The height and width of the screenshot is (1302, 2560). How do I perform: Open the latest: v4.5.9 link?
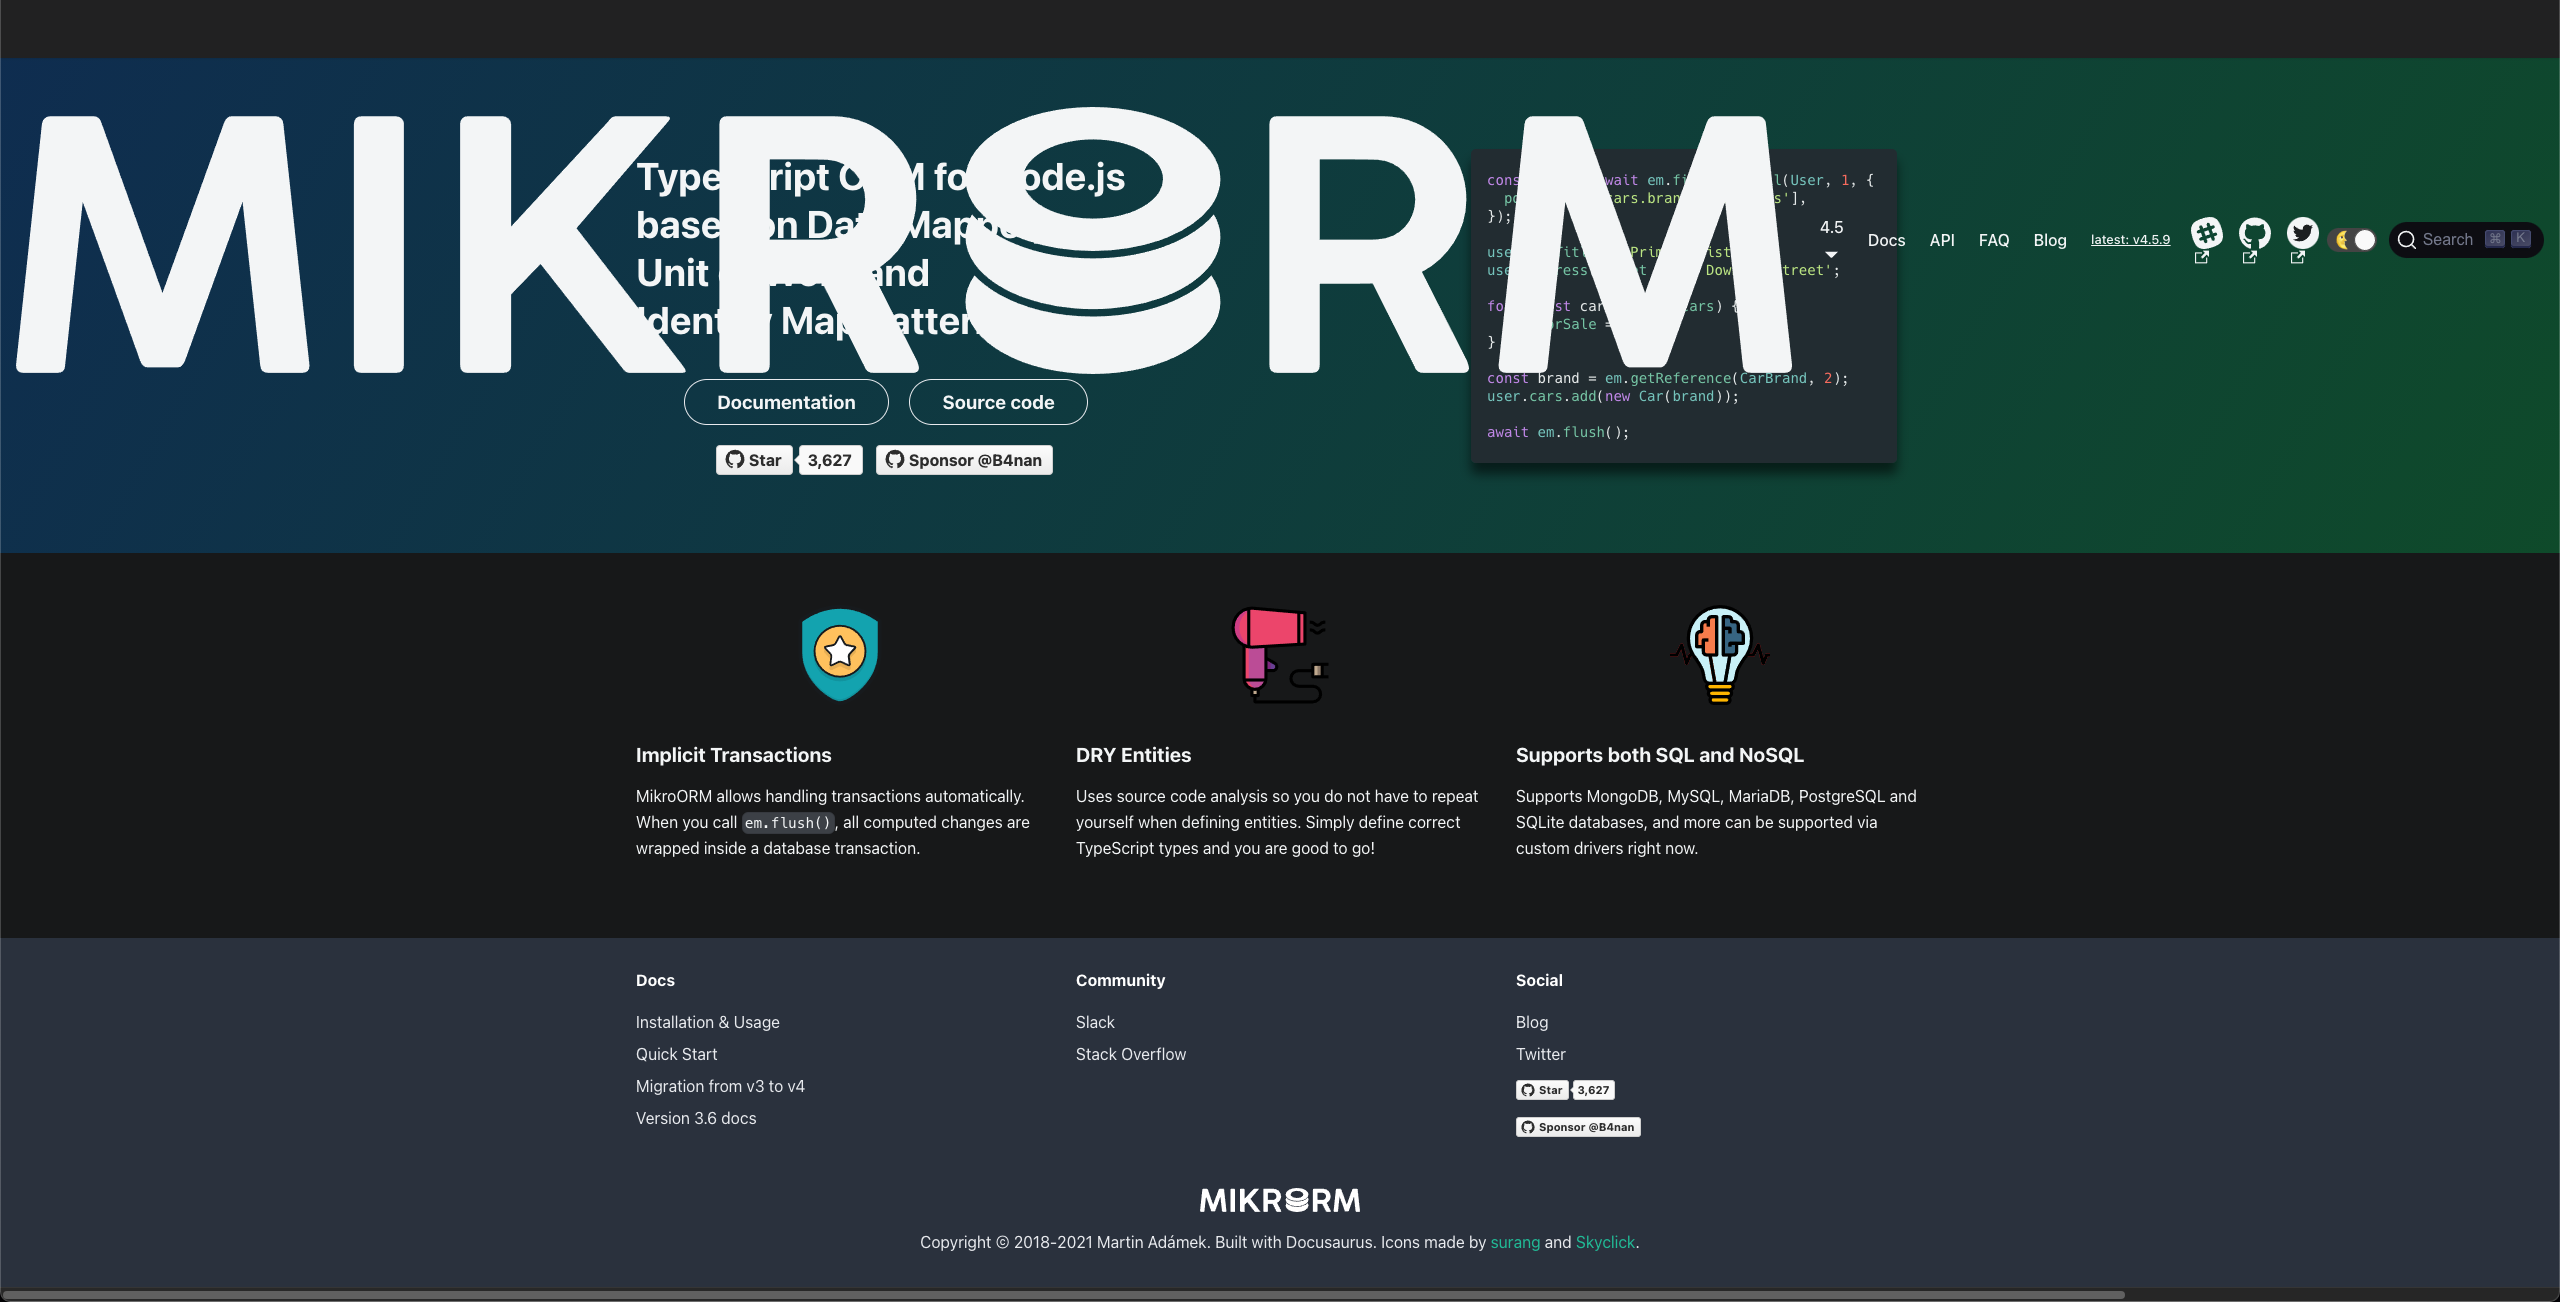pyautogui.click(x=2130, y=239)
